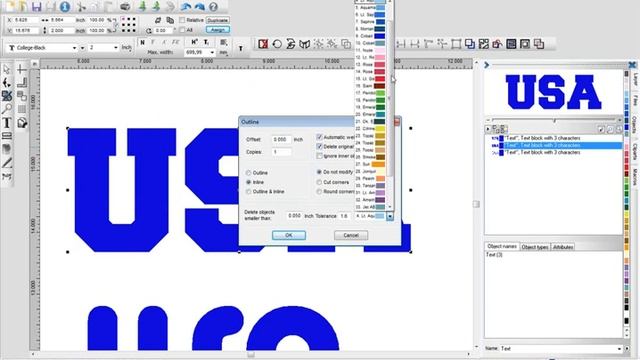Click the bold N text style icon
Image resolution: width=640 pixels, height=360 pixels.
coord(142,42)
